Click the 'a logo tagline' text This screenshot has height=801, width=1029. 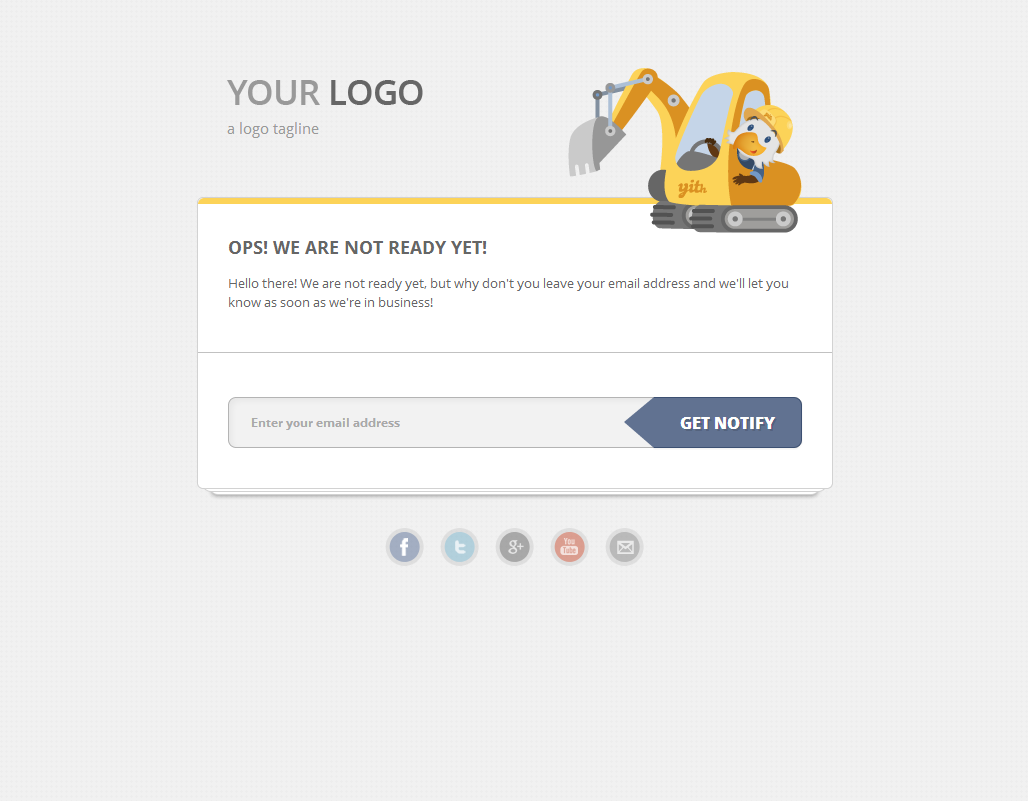(273, 129)
